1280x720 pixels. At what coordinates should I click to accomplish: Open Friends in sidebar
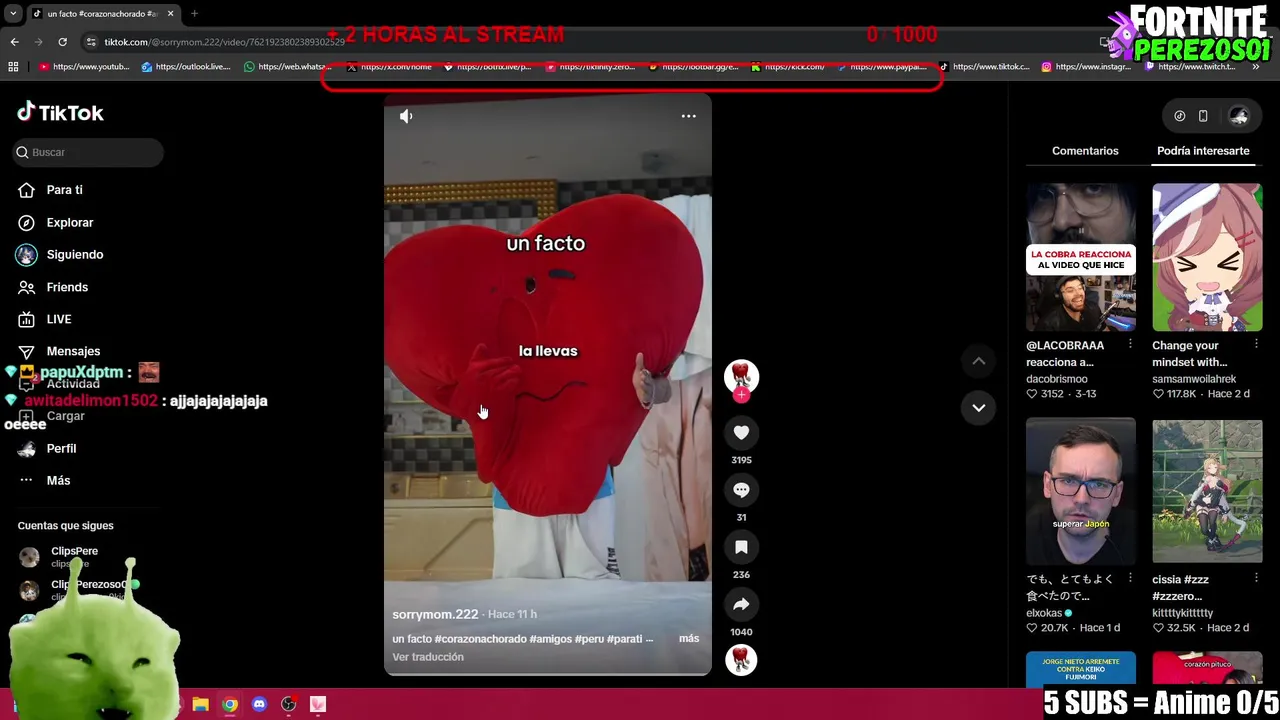tap(67, 287)
